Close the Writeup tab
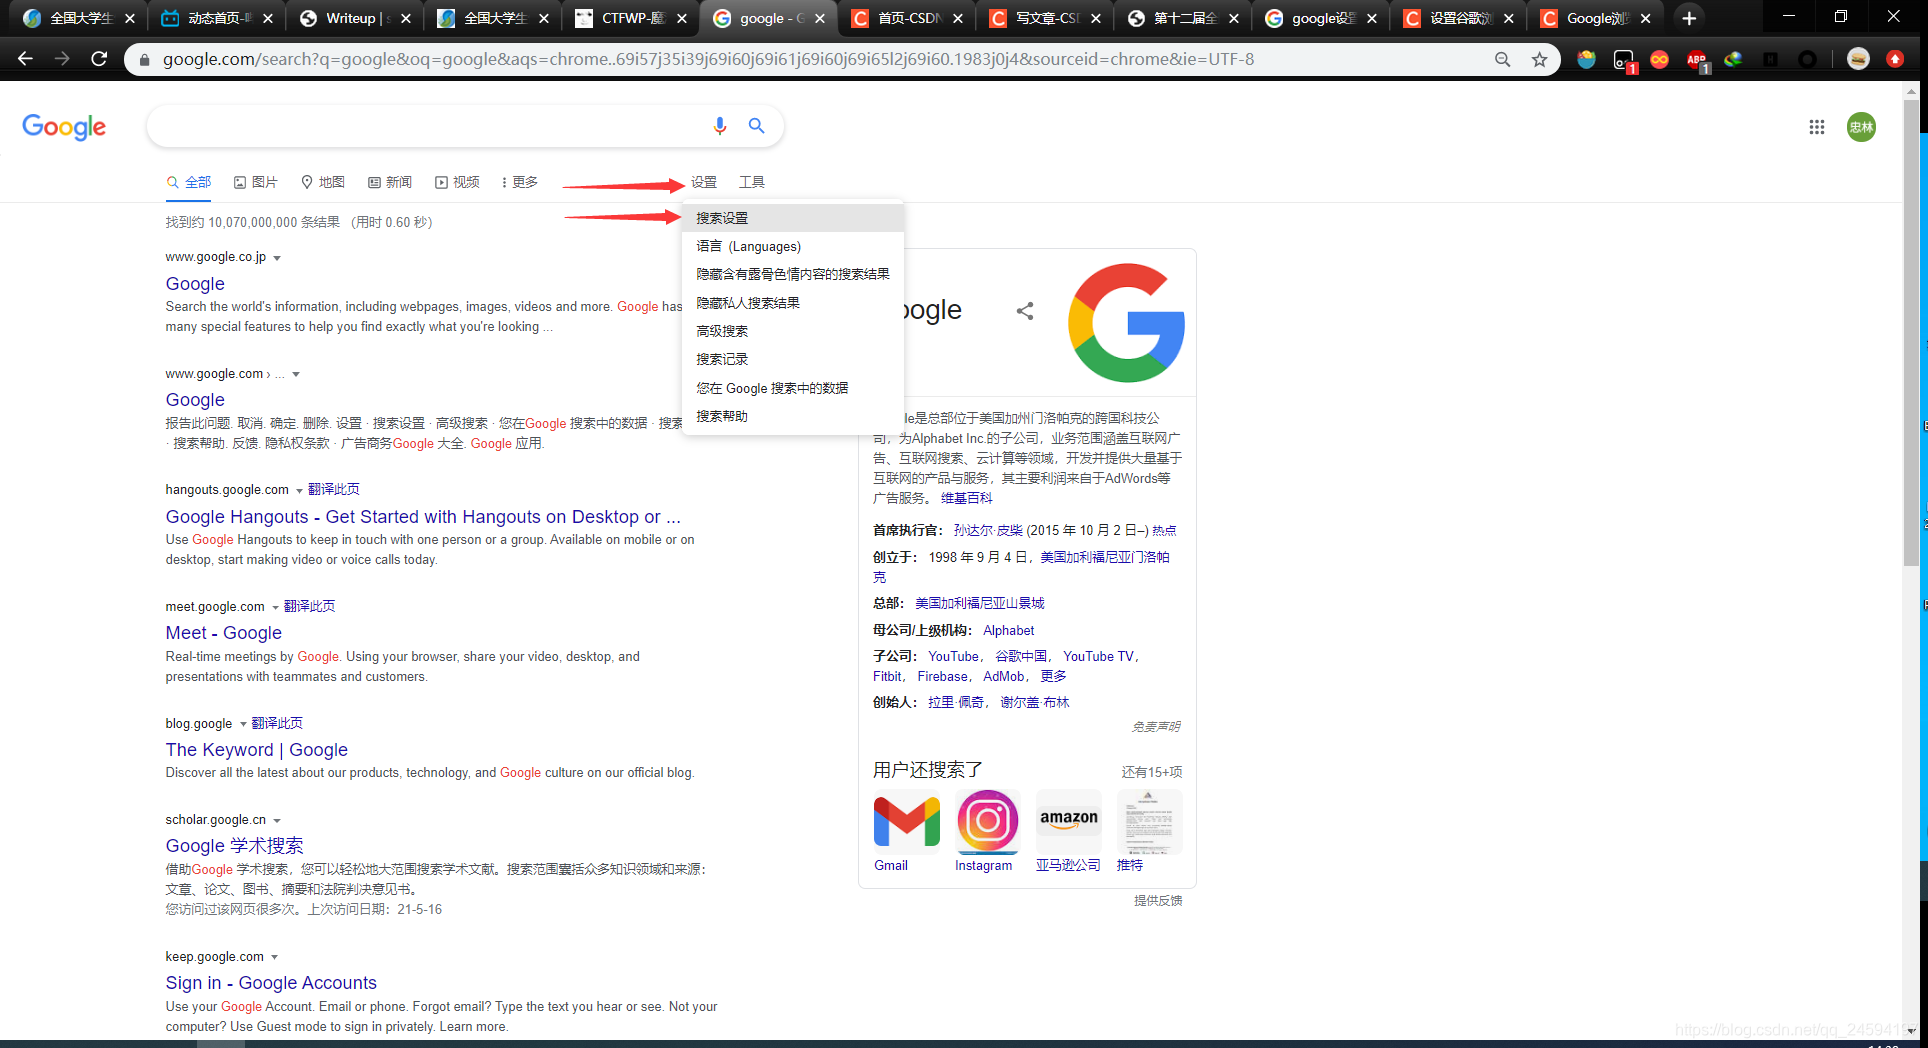This screenshot has width=1928, height=1048. tap(406, 18)
